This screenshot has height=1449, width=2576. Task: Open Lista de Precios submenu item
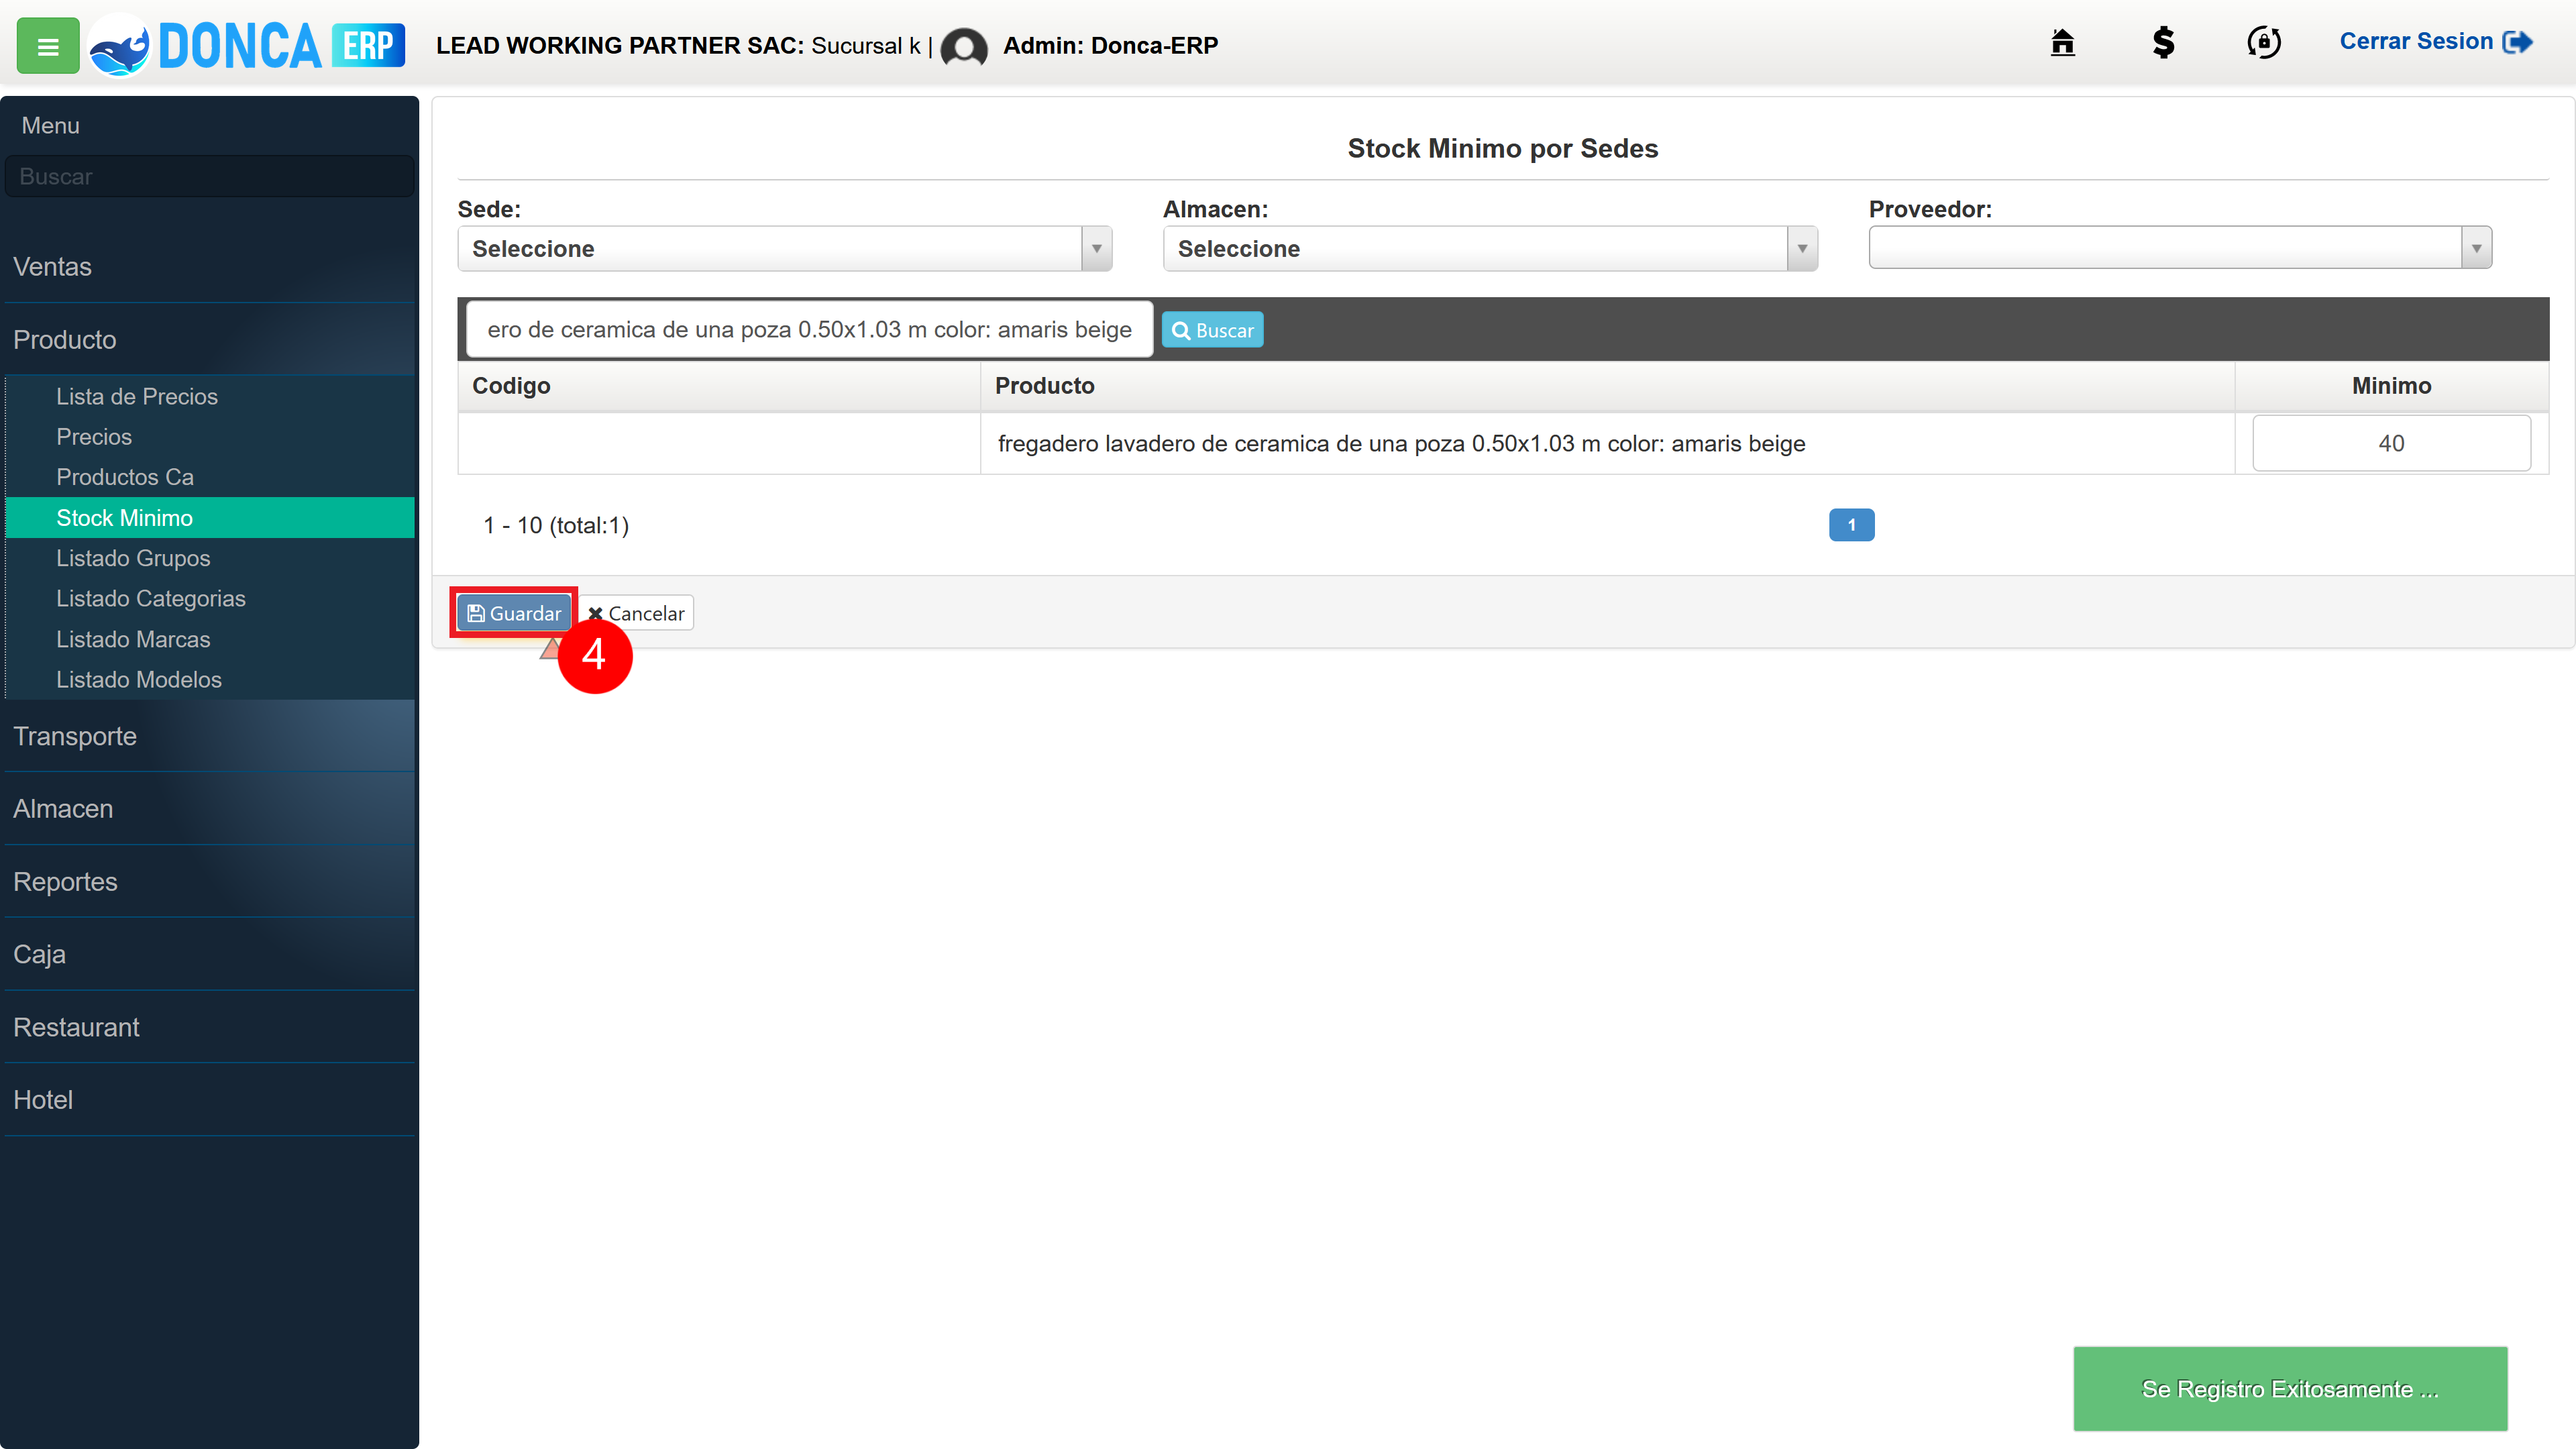(137, 396)
